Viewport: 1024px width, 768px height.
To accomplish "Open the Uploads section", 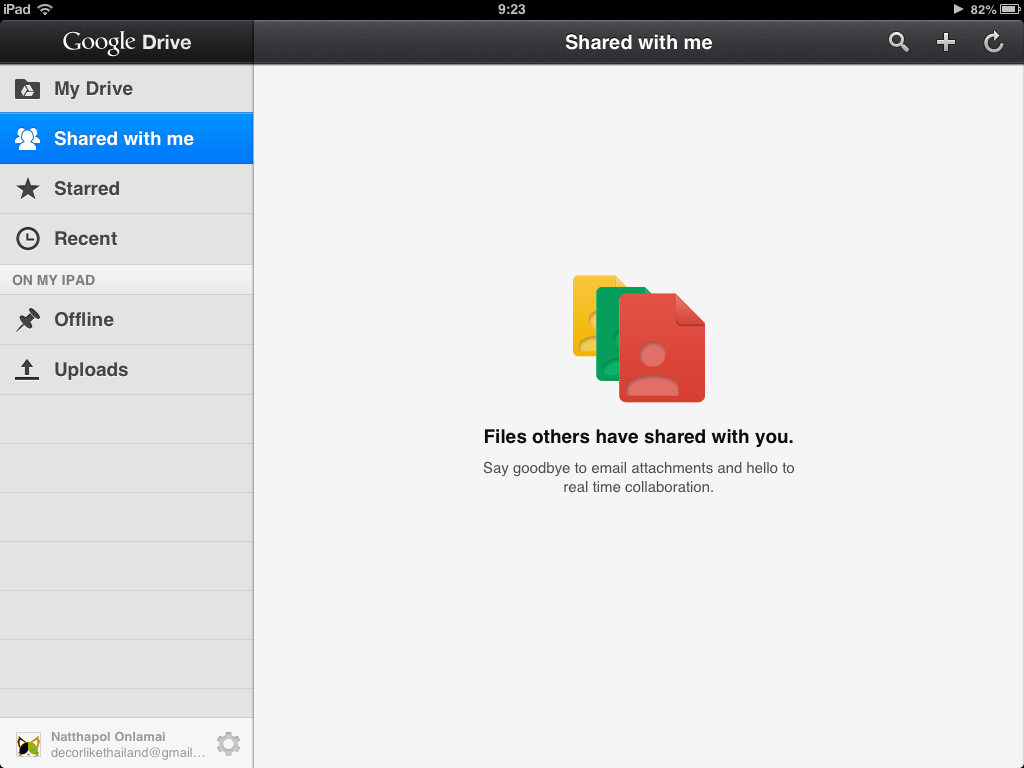I will [x=127, y=370].
